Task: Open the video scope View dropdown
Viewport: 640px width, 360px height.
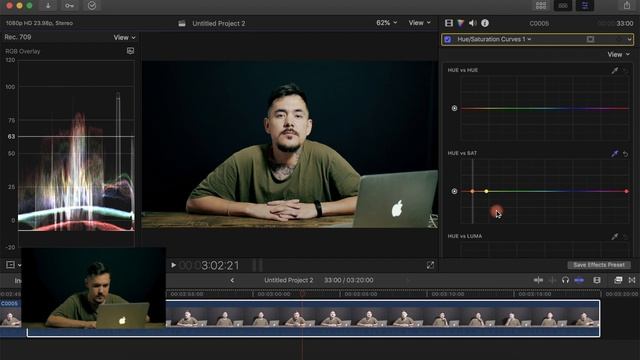Action: 124,37
